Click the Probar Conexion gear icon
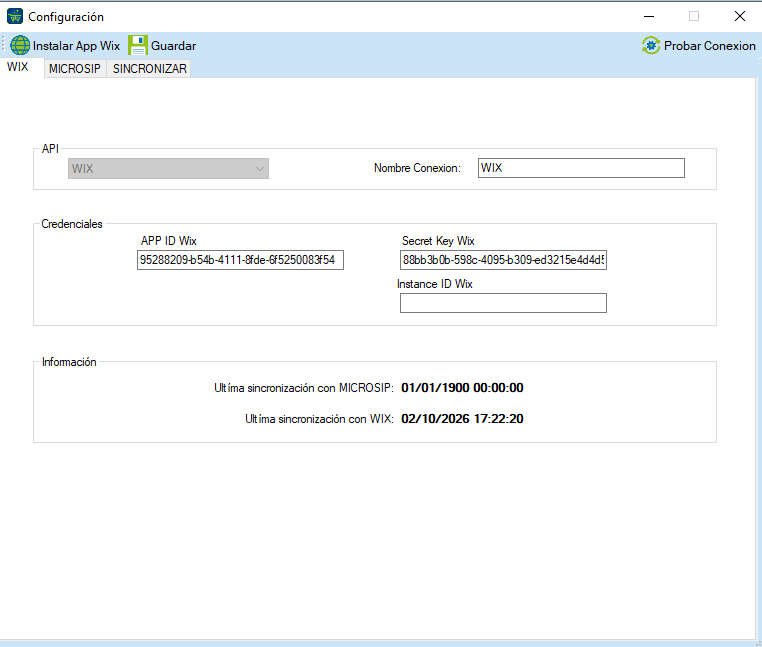This screenshot has width=762, height=647. [651, 45]
